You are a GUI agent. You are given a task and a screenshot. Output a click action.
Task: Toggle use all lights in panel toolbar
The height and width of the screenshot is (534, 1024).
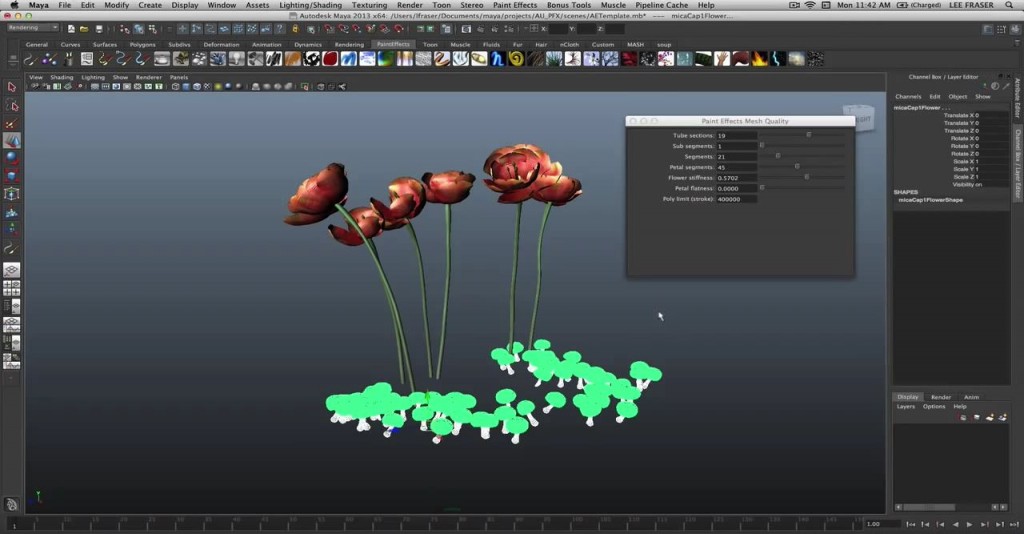click(x=218, y=86)
